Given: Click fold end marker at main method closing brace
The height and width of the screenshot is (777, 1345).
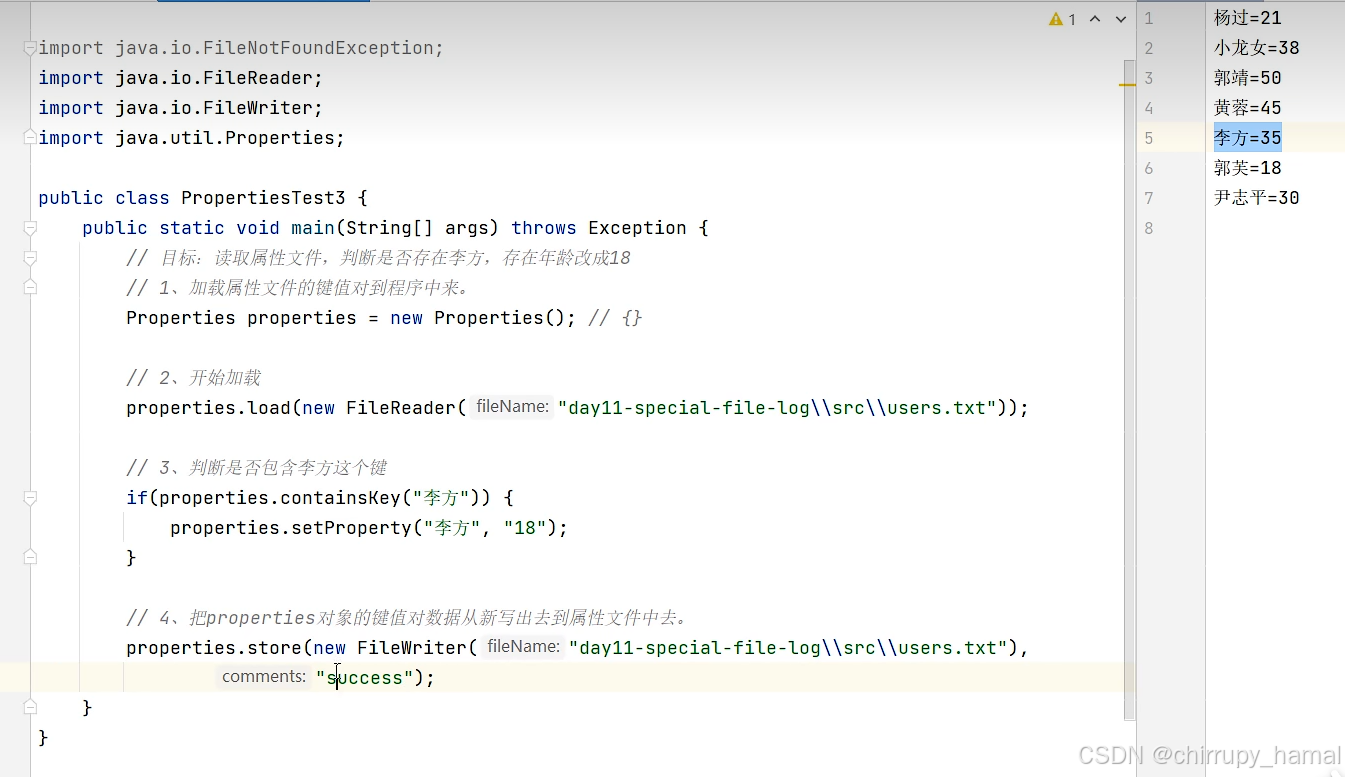Looking at the screenshot, I should pos(30,708).
